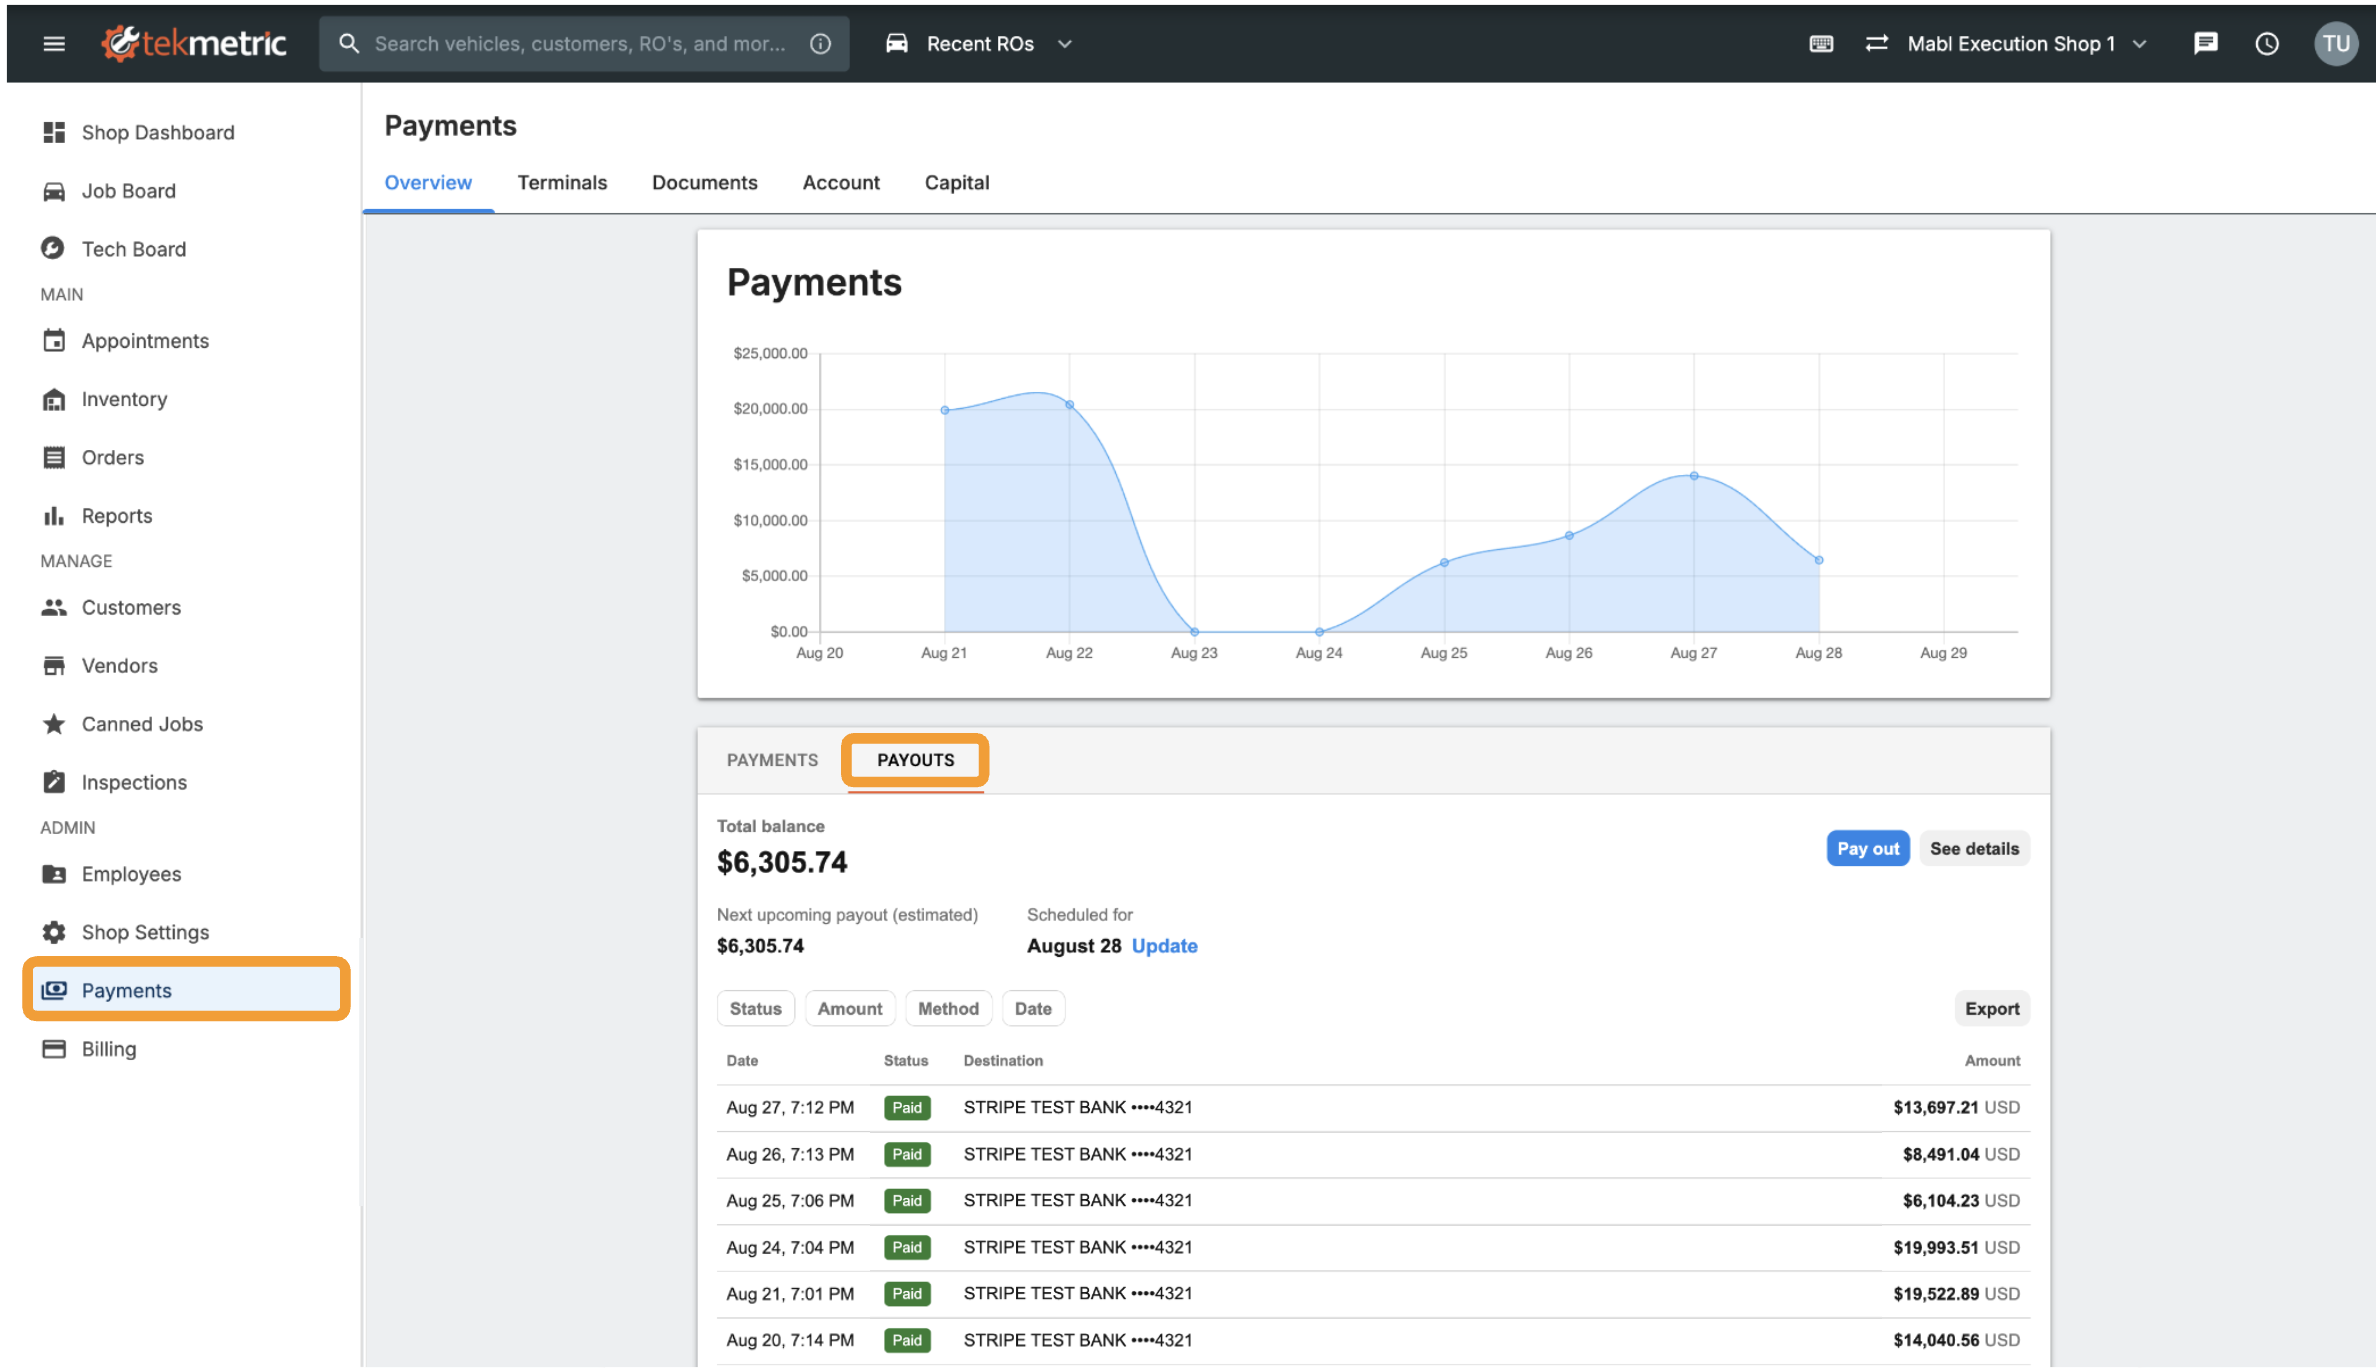
Task: Click the Customers icon in the sidebar
Action: tap(54, 607)
